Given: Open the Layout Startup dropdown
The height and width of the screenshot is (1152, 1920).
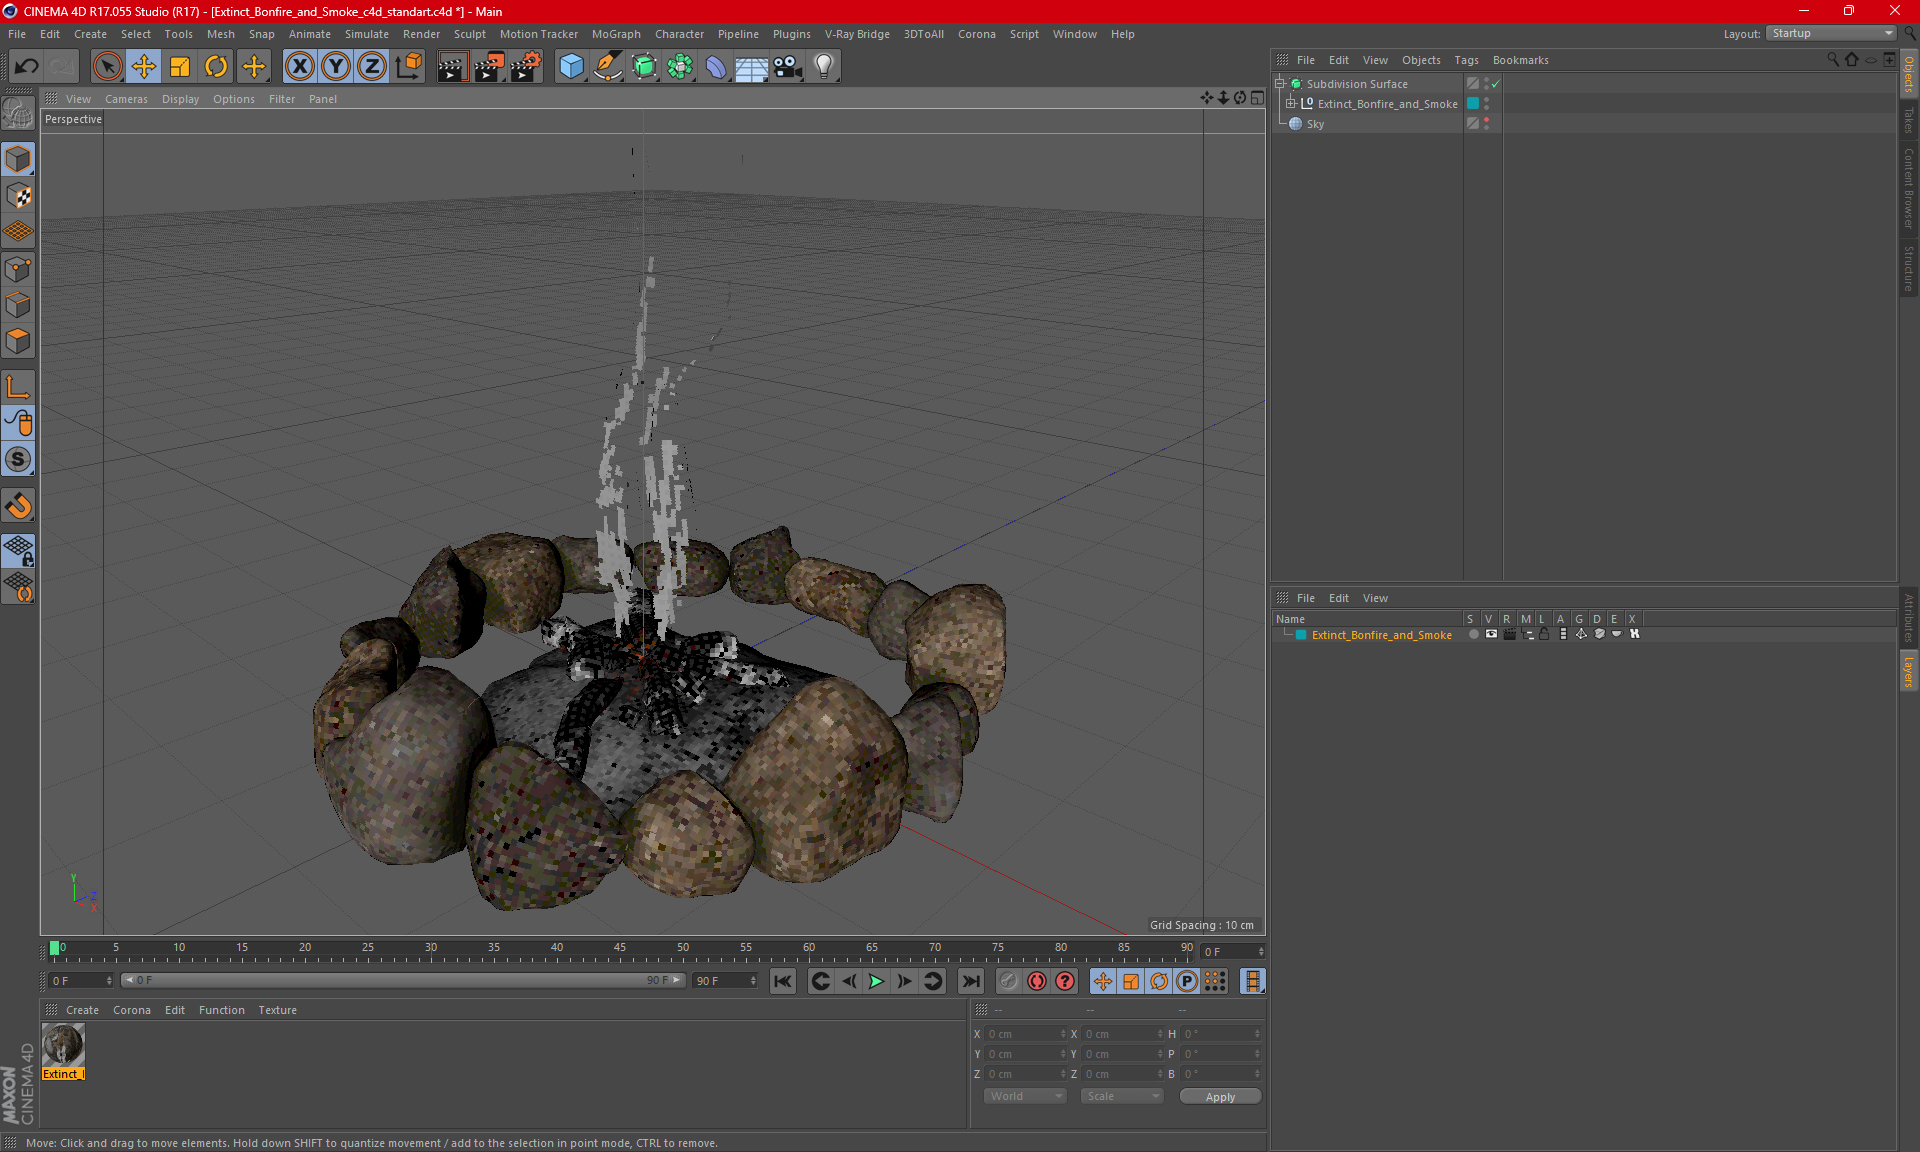Looking at the screenshot, I should coord(1831,33).
